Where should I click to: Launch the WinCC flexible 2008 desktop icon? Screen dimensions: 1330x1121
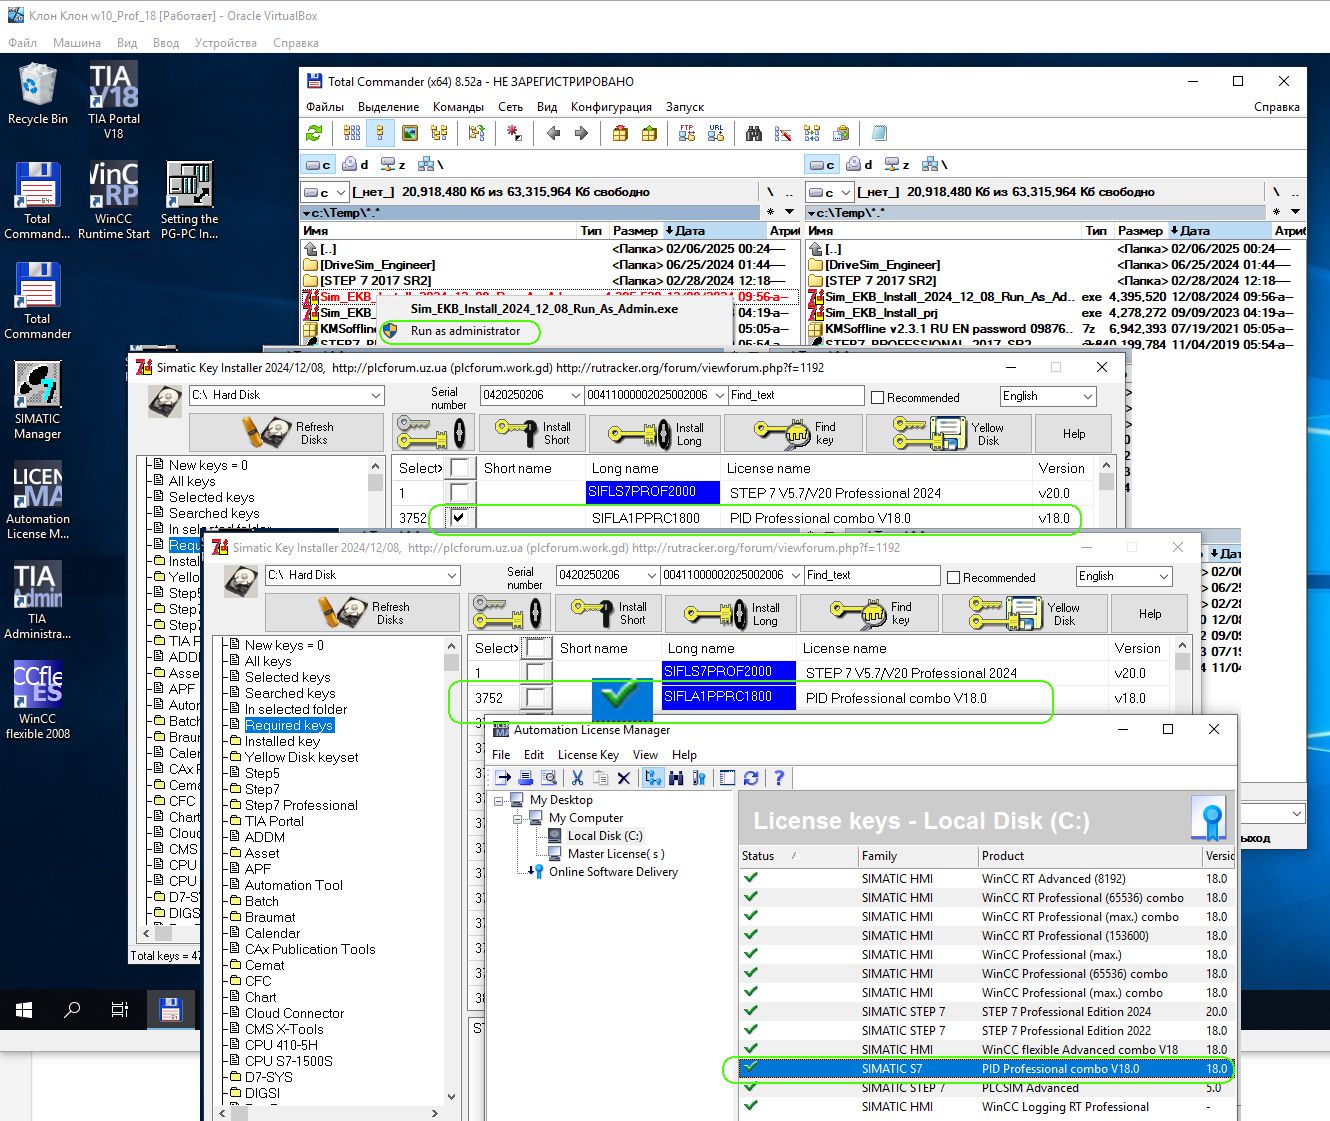point(38,700)
